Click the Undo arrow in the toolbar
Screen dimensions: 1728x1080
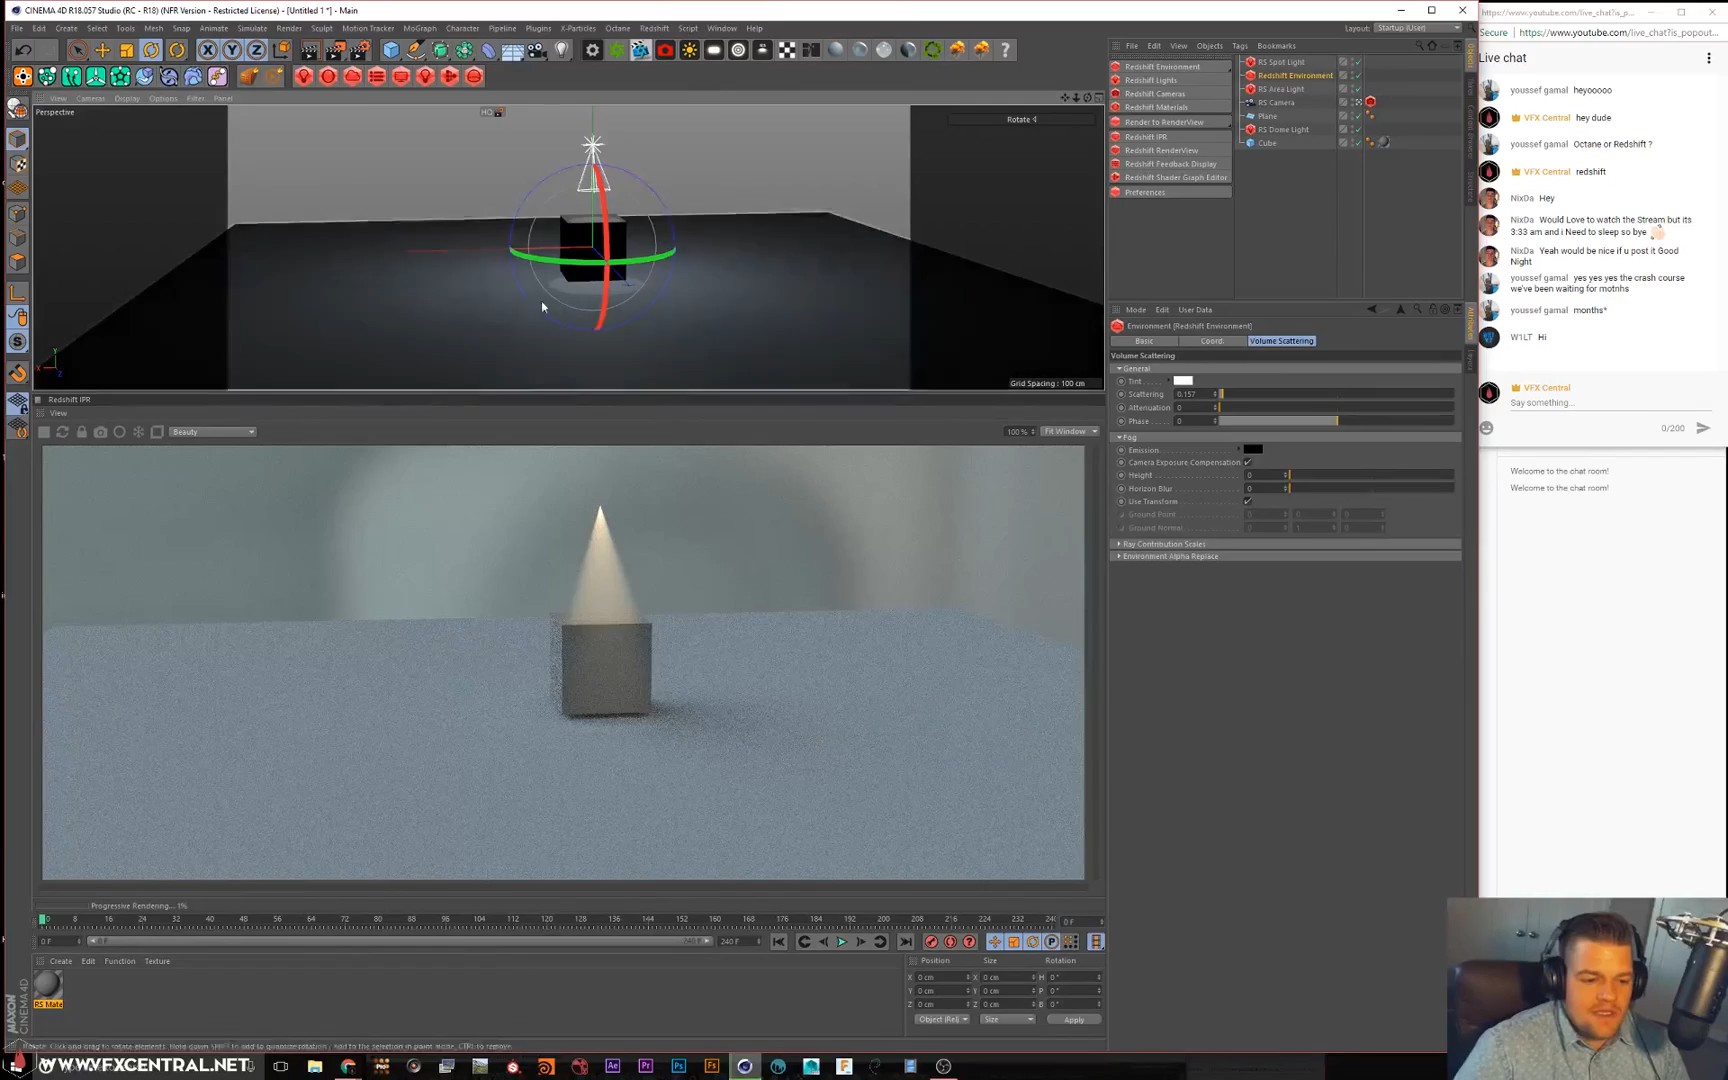[24, 50]
